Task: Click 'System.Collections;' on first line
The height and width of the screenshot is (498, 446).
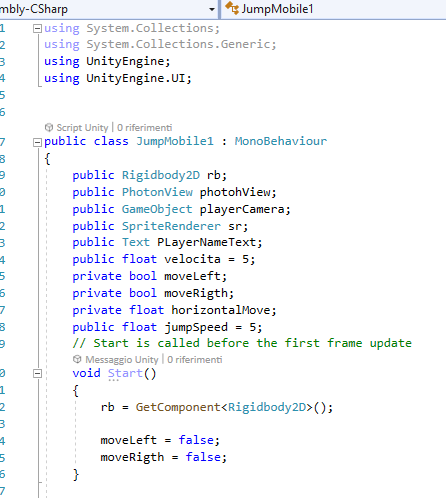Action: click(x=153, y=28)
